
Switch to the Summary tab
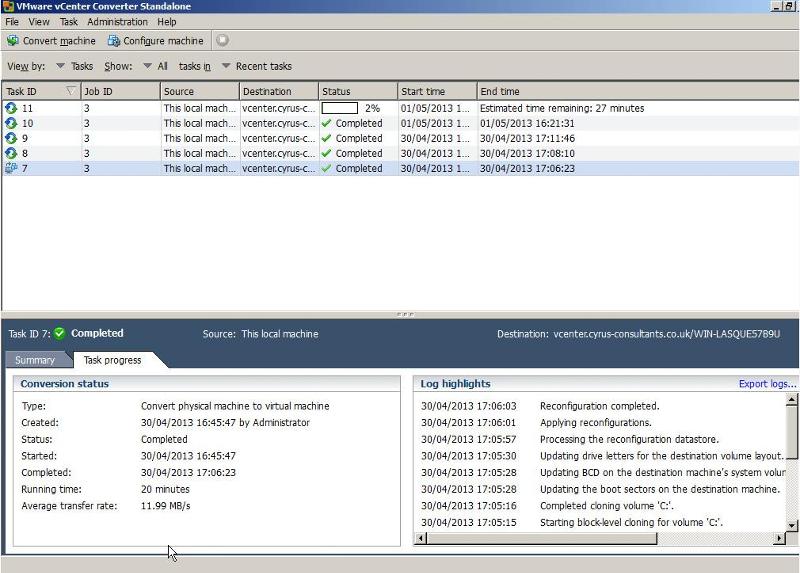tap(35, 360)
